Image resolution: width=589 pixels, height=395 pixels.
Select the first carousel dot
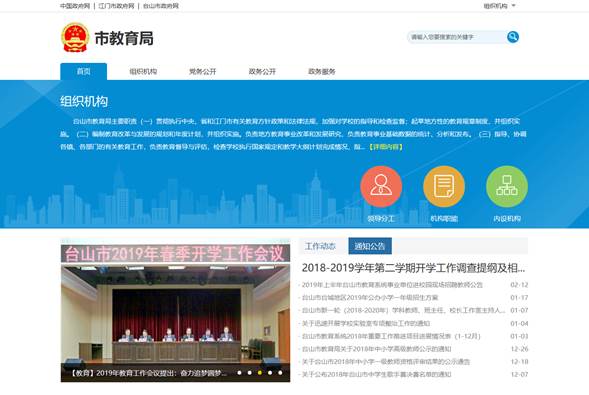pos(239,372)
